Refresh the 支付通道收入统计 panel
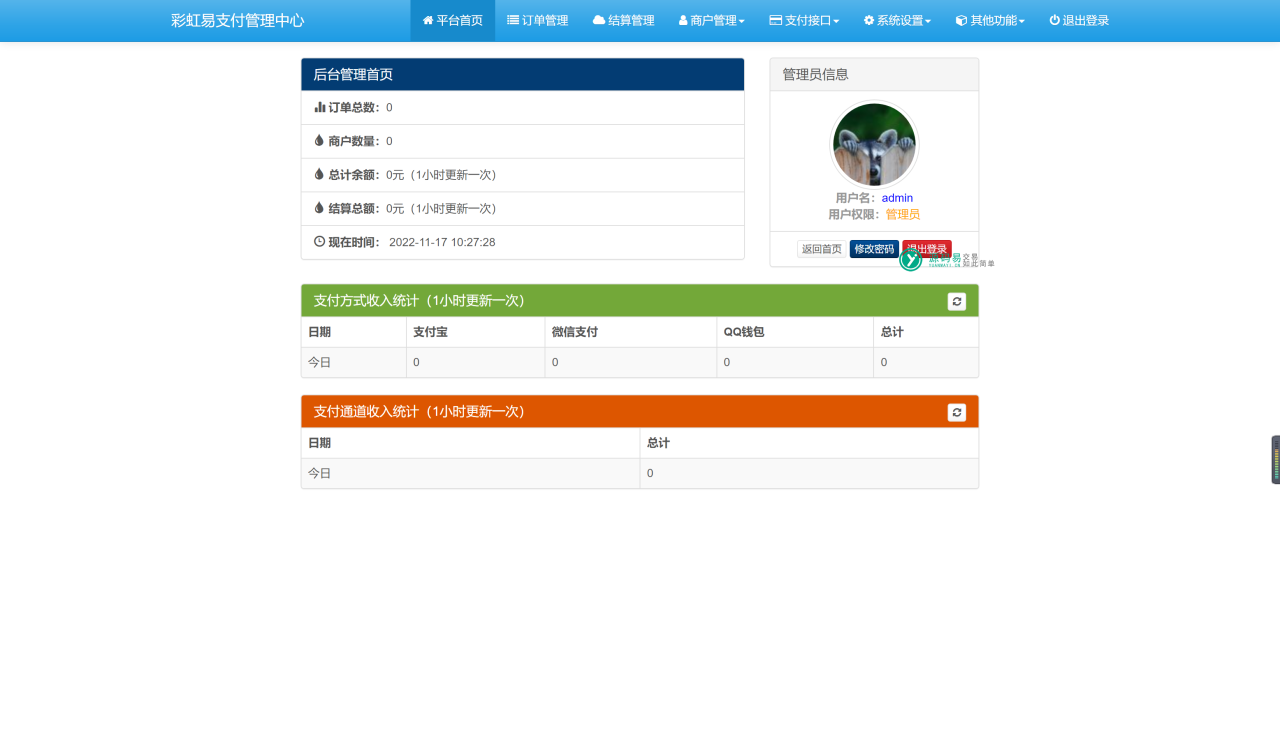 957,412
